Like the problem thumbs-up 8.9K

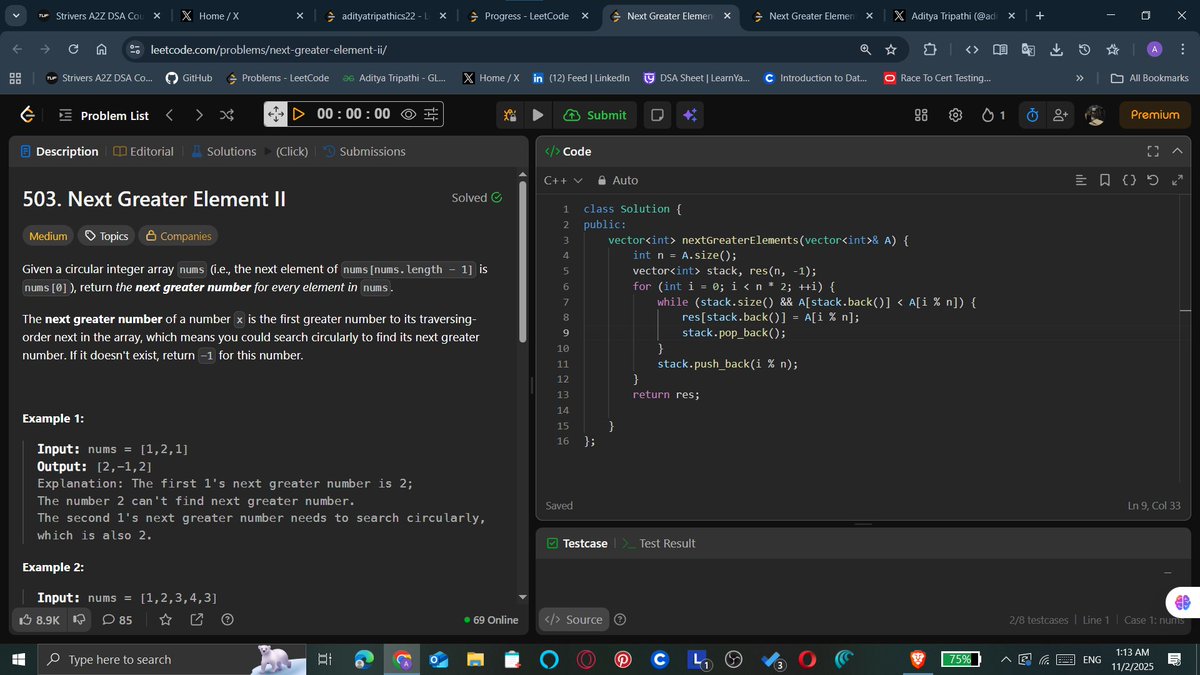click(x=40, y=620)
